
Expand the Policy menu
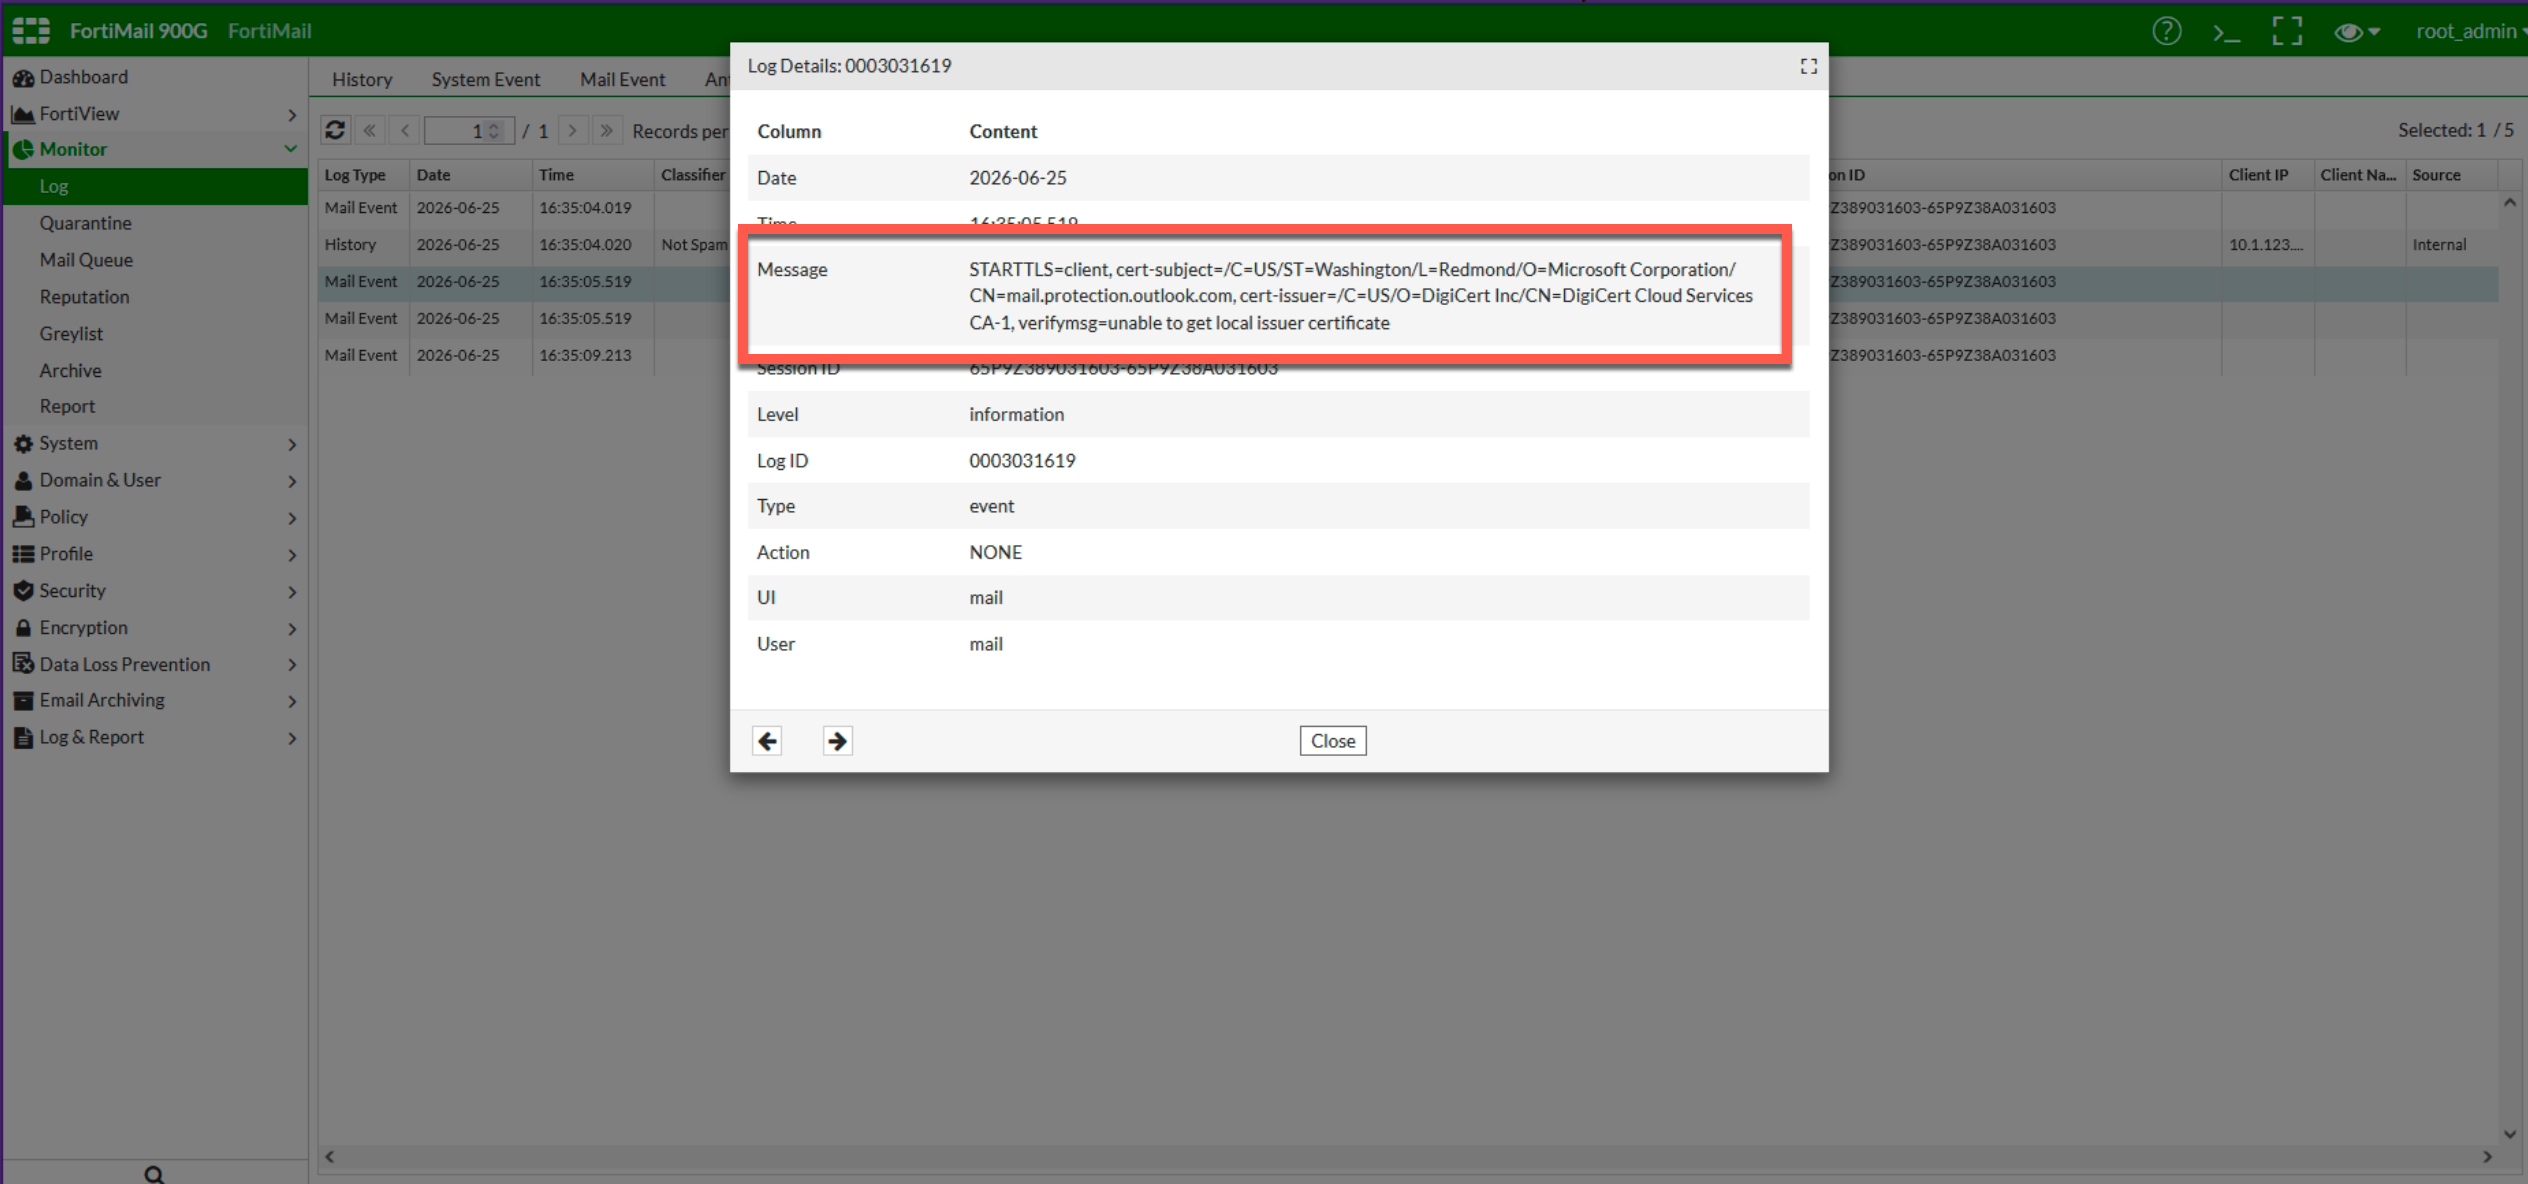pos(154,517)
